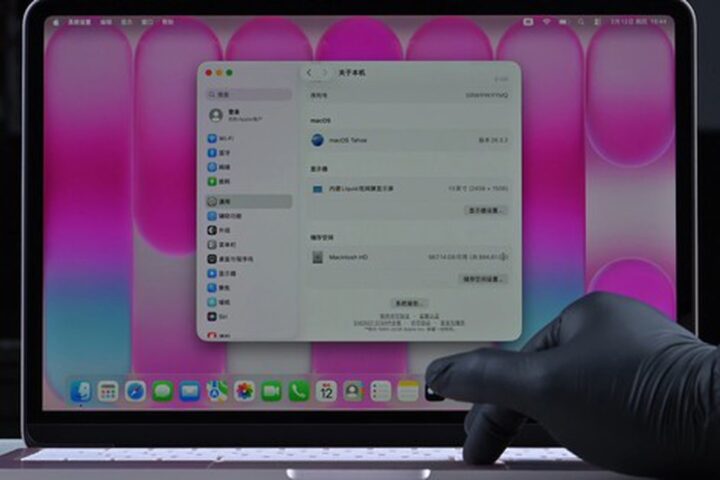Click the settings sidebar search field

pos(248,94)
